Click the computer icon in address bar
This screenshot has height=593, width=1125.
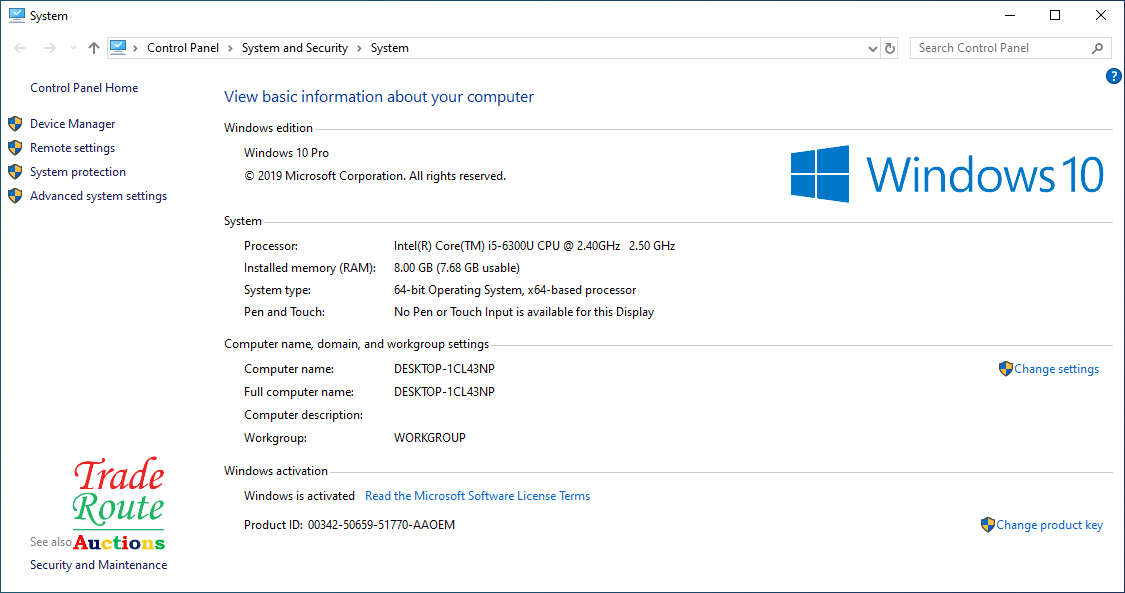[x=119, y=47]
